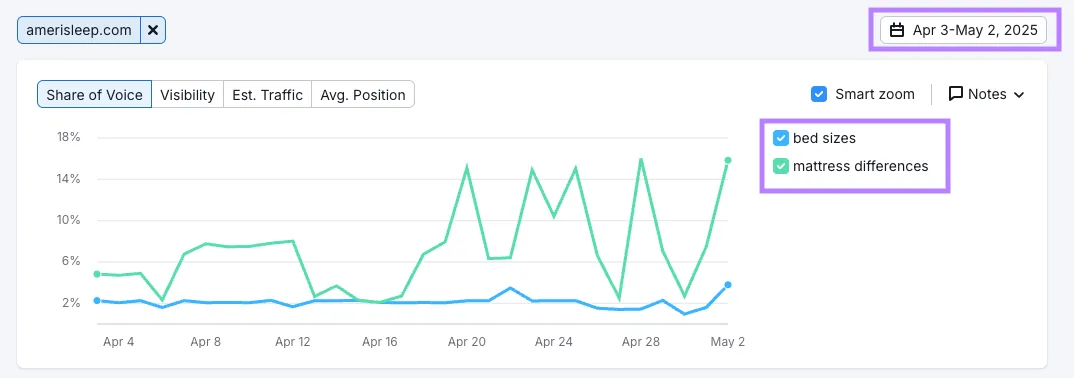The height and width of the screenshot is (378, 1074).
Task: Click the bed sizes legend label
Action: (824, 138)
